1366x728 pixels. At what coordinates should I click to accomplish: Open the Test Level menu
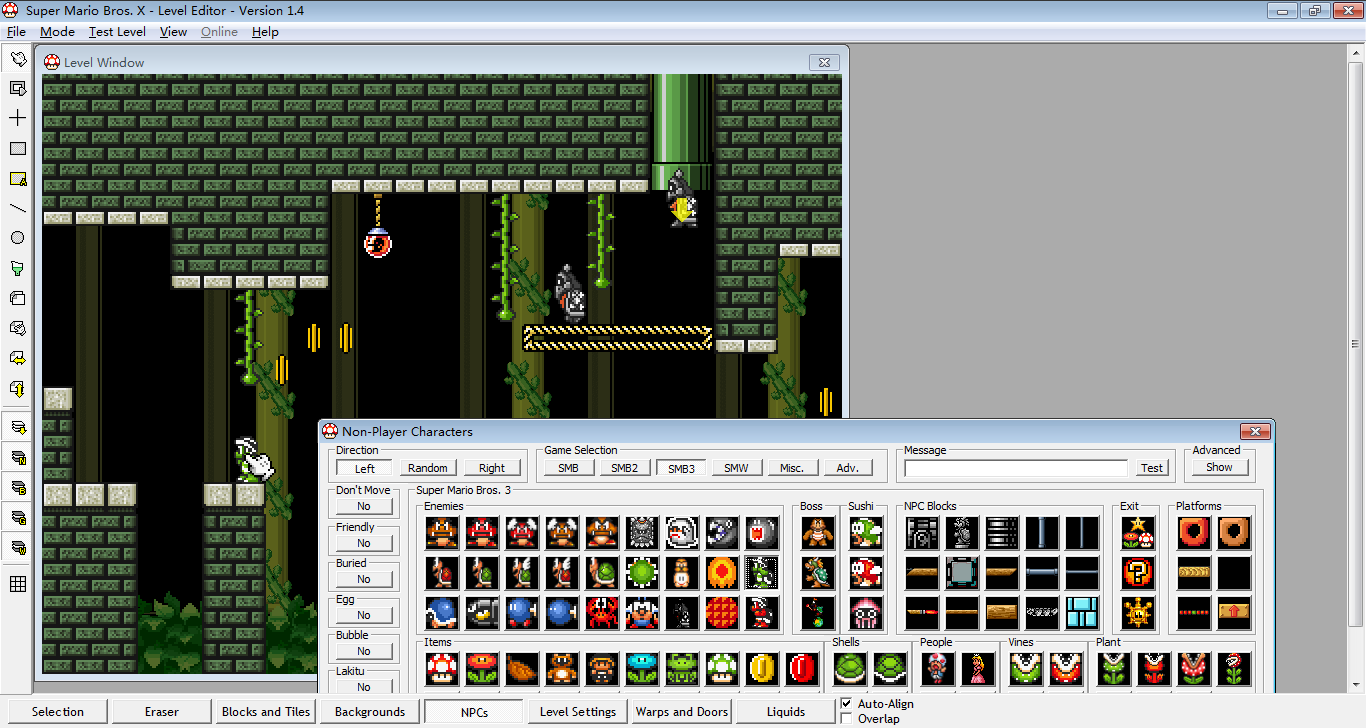117,32
